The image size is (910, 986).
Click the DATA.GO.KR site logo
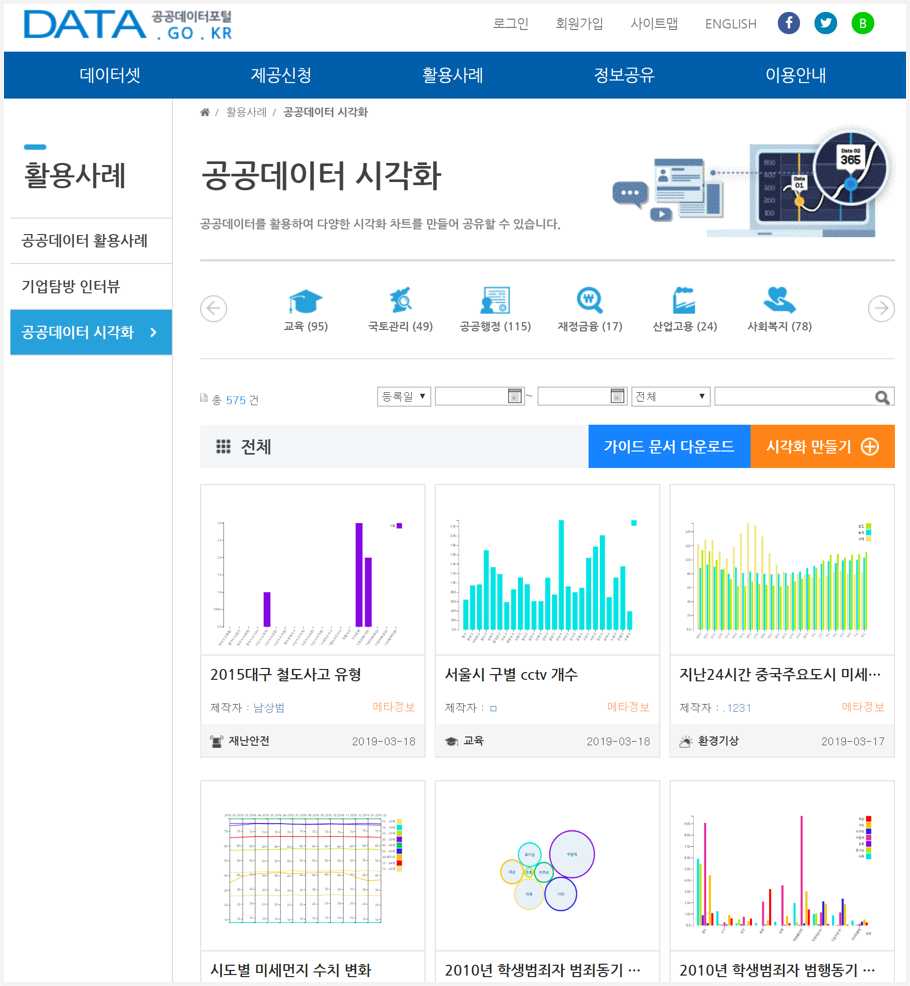(128, 25)
